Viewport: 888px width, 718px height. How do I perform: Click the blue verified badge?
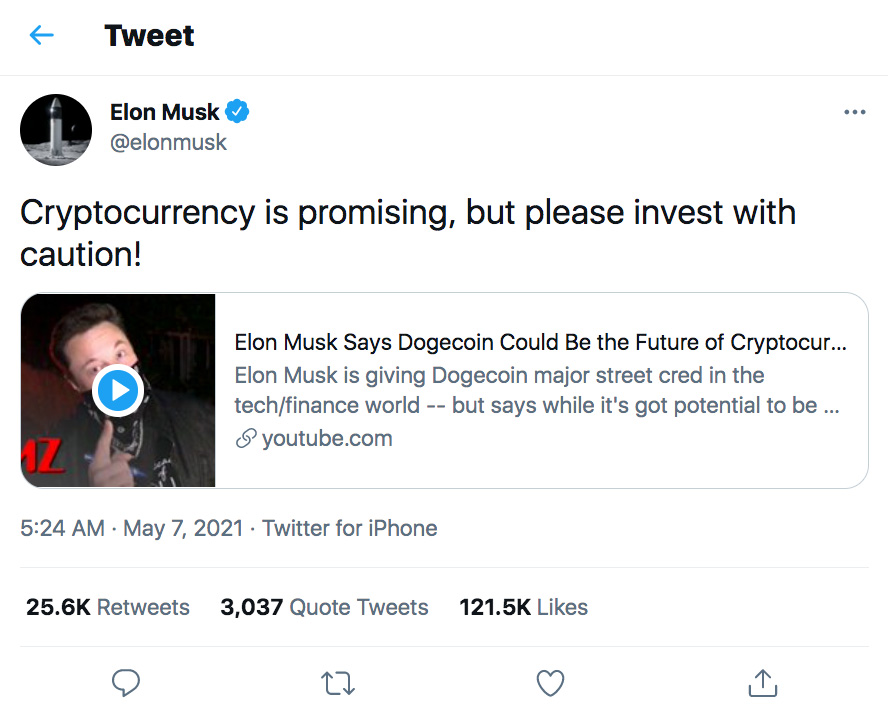point(237,112)
